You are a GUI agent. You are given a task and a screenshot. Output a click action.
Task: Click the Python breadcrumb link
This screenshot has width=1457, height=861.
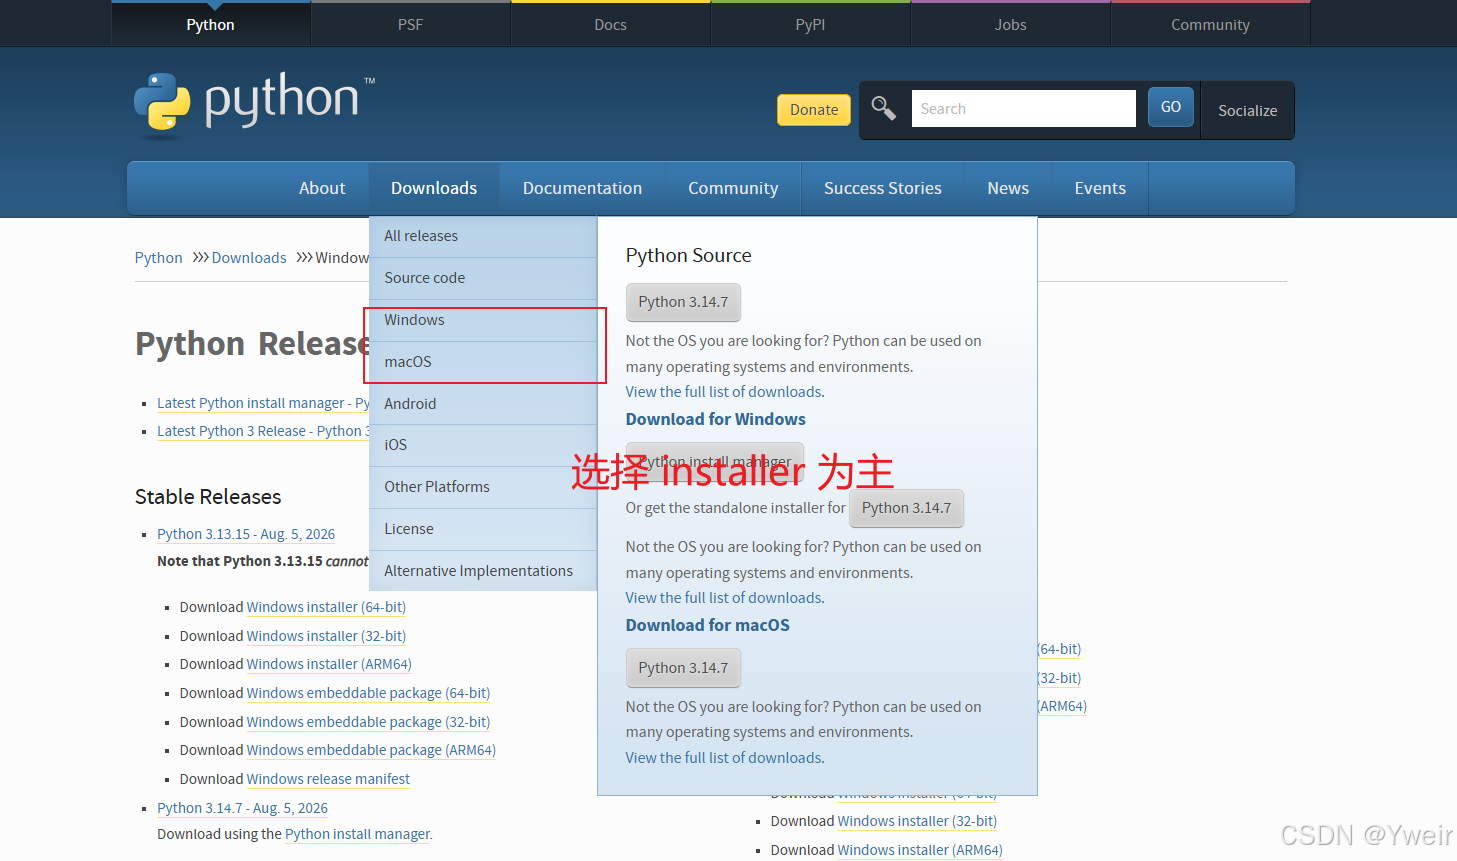158,258
